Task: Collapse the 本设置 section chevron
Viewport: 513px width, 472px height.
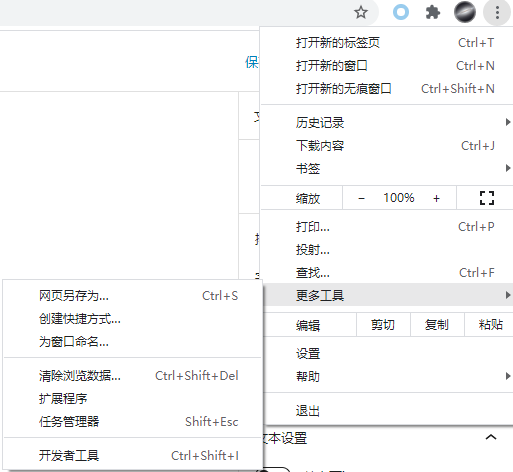Action: pos(491,437)
